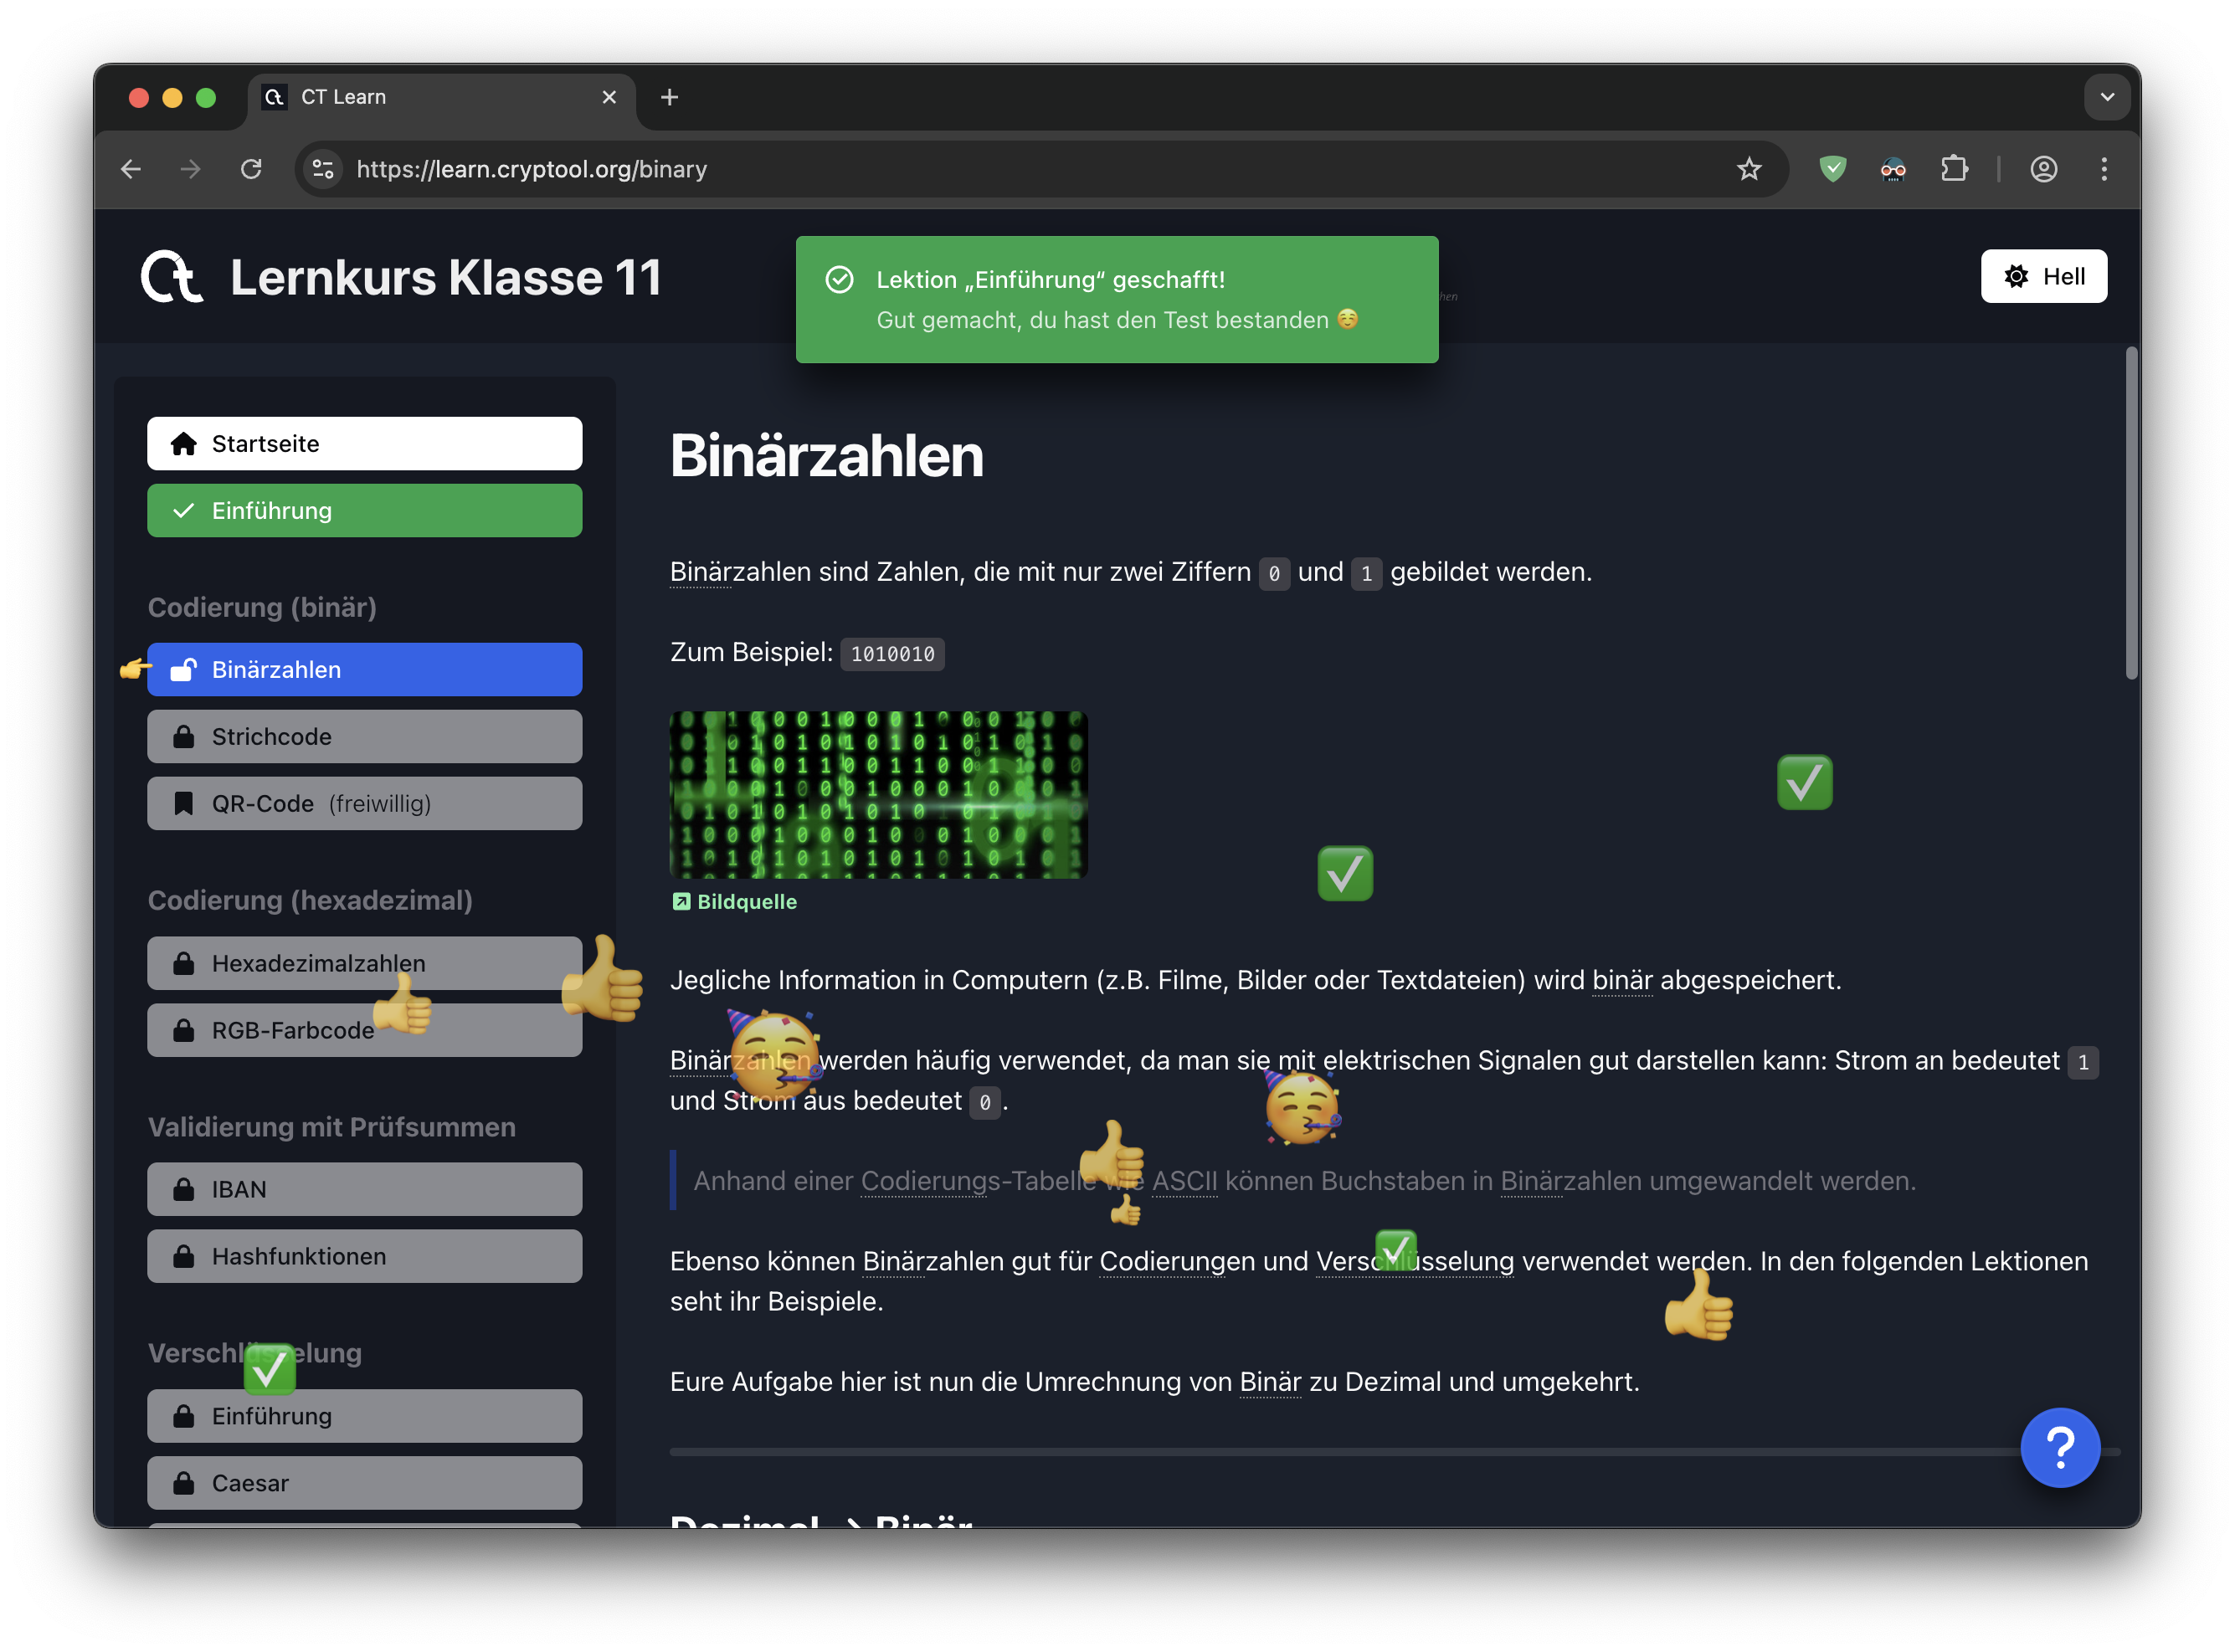Screen dimensions: 2235x1652
Task: Open the blue help question mark button
Action: click(x=2059, y=1446)
